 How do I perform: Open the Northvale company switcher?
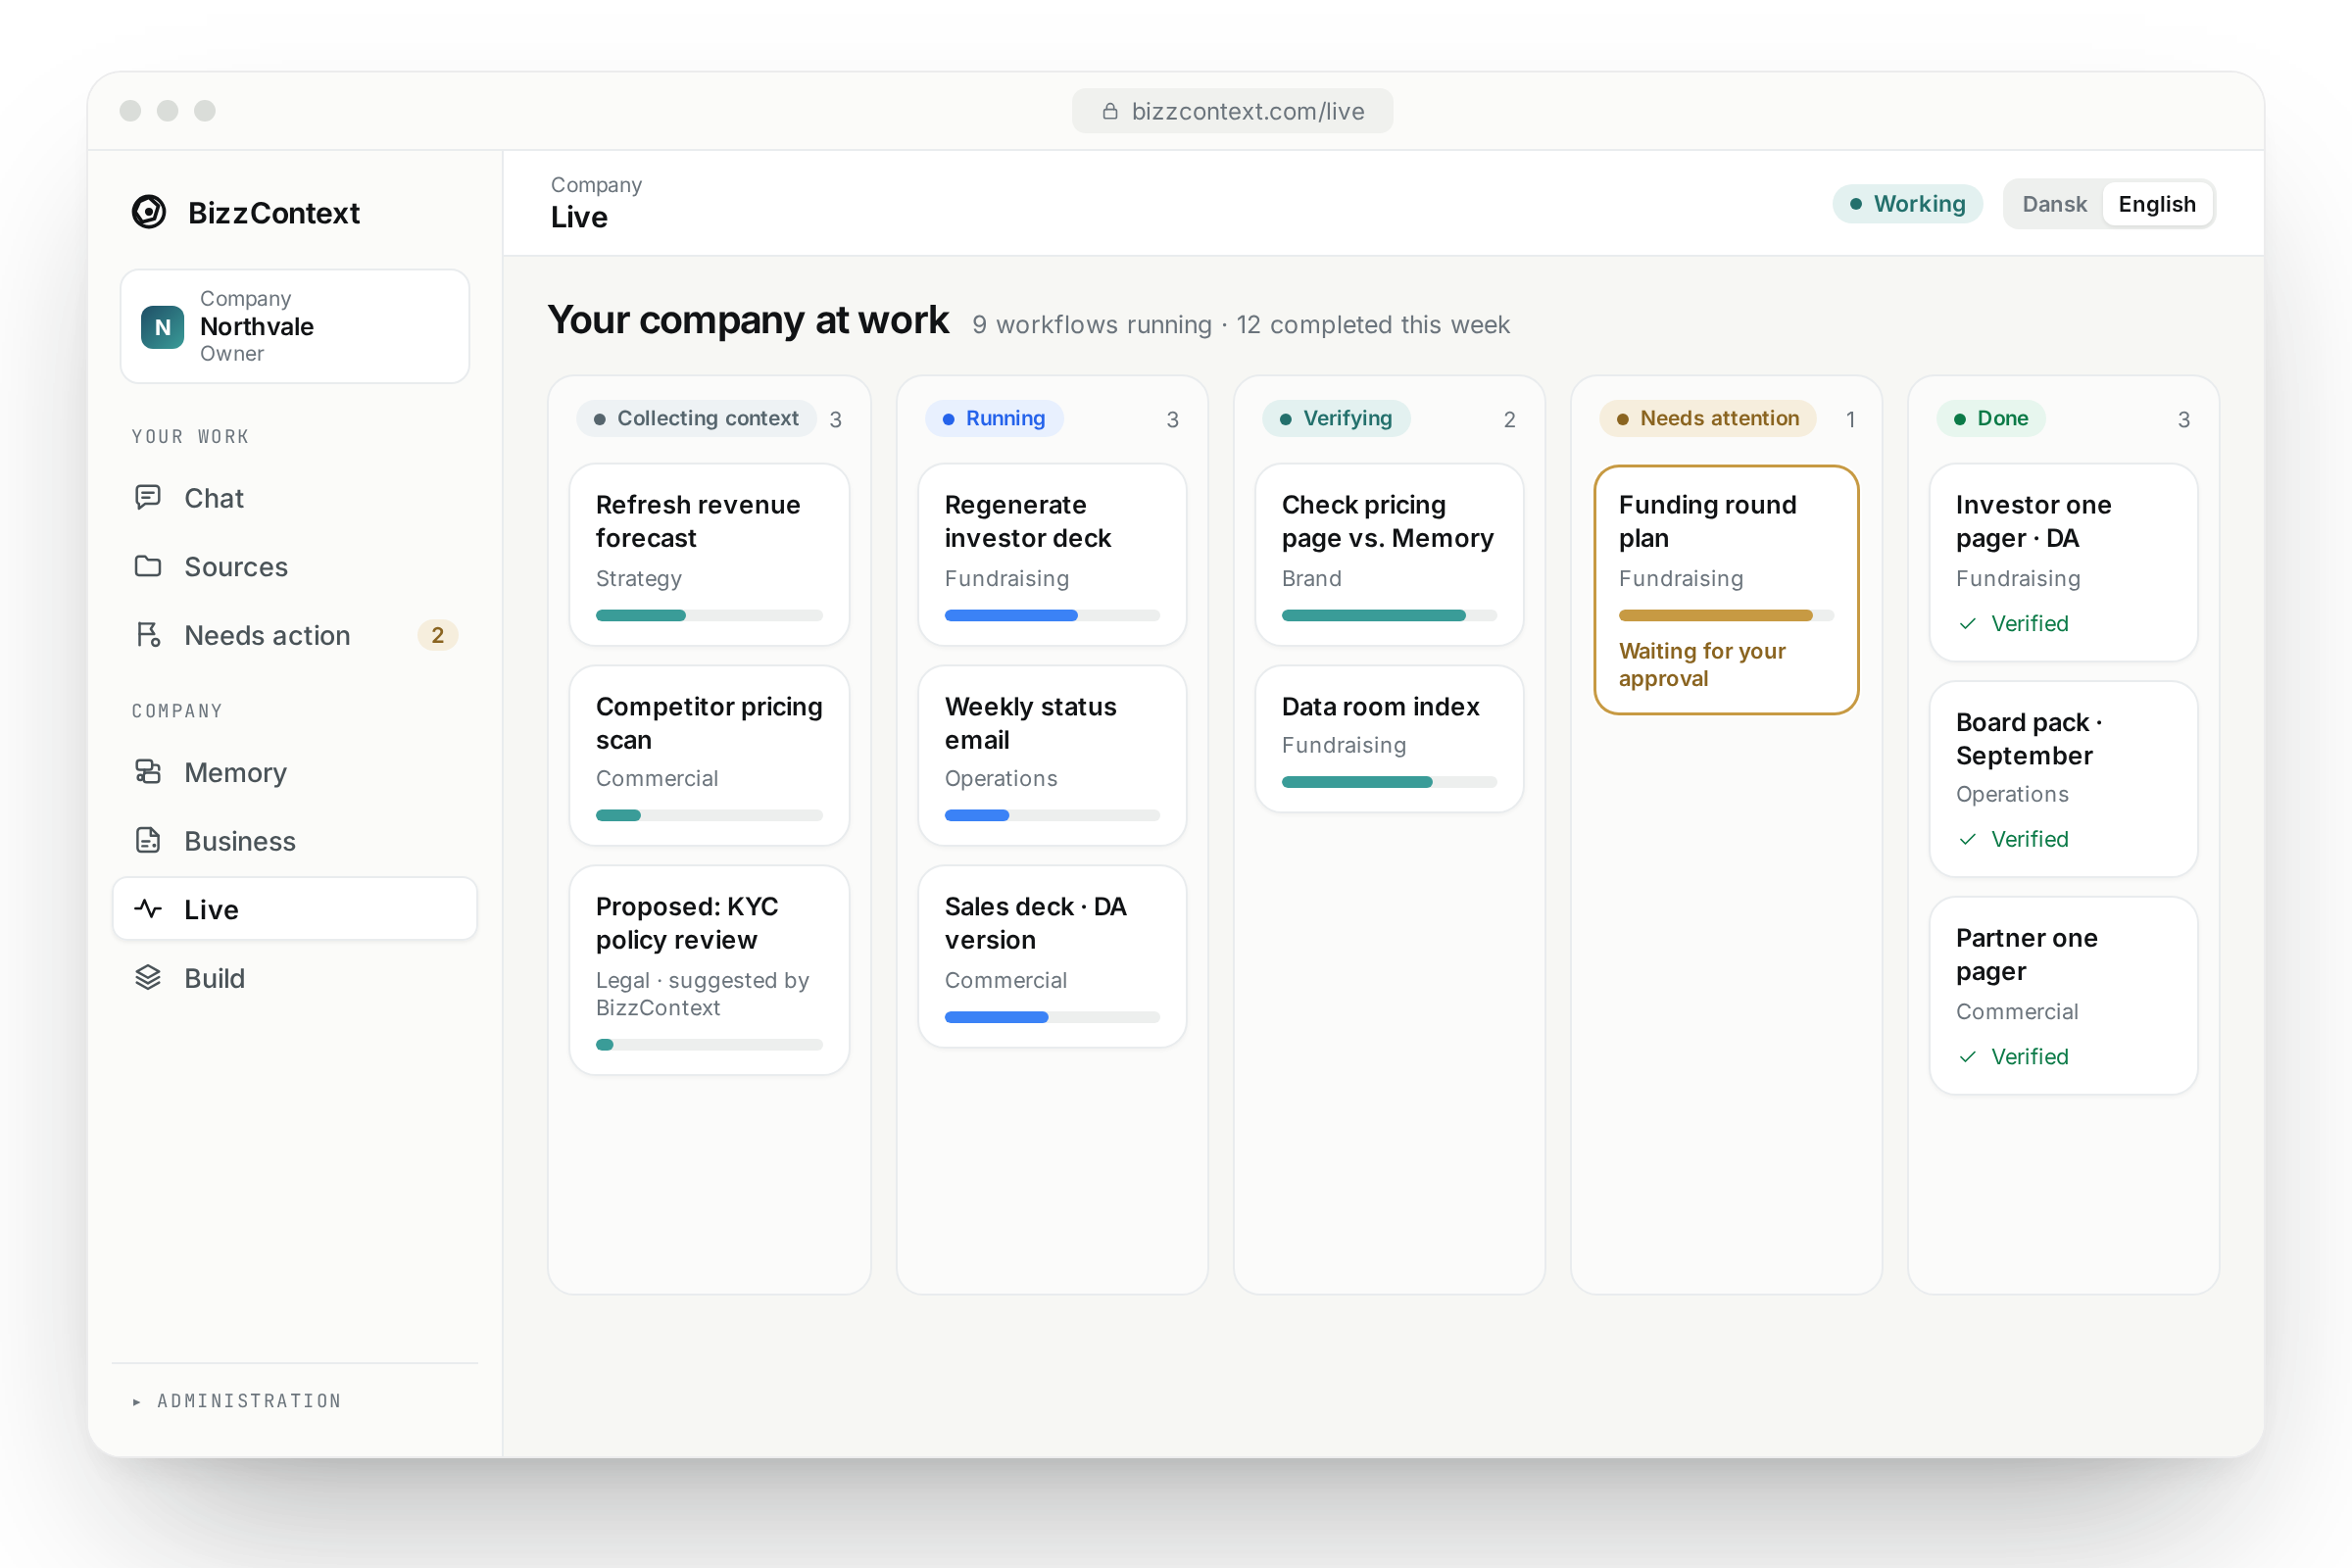tap(295, 326)
